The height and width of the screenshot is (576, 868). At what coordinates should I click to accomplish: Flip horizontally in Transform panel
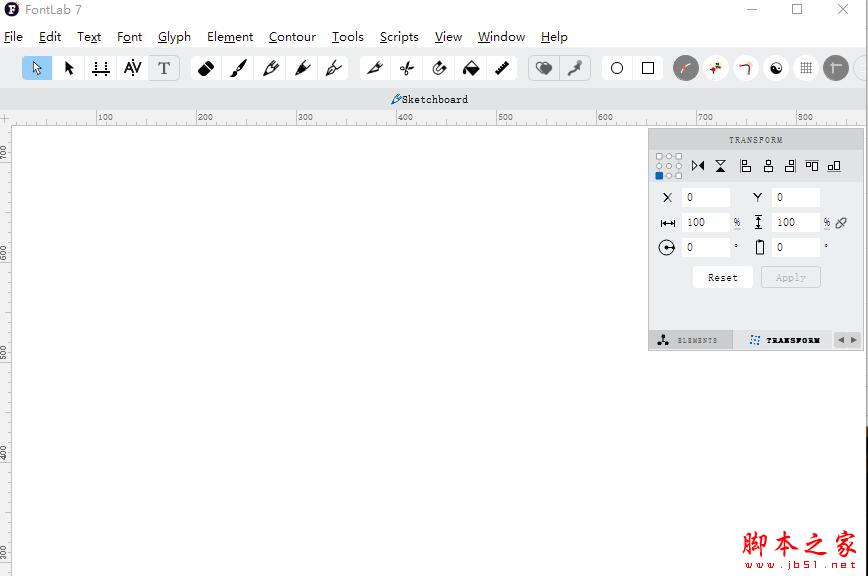[698, 165]
